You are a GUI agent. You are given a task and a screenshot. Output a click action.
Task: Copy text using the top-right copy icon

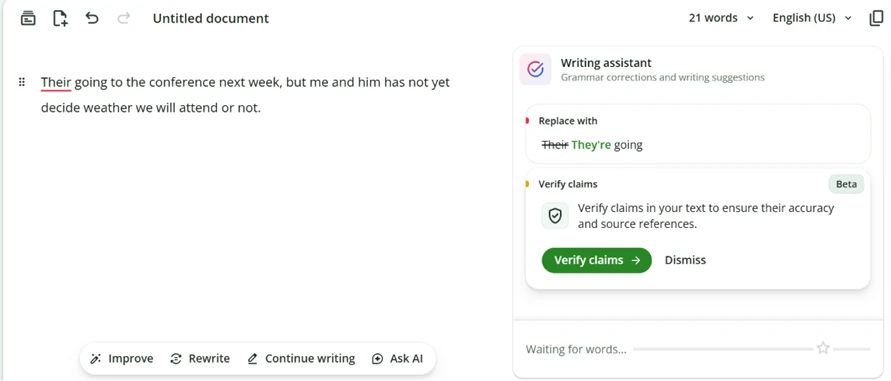click(876, 18)
